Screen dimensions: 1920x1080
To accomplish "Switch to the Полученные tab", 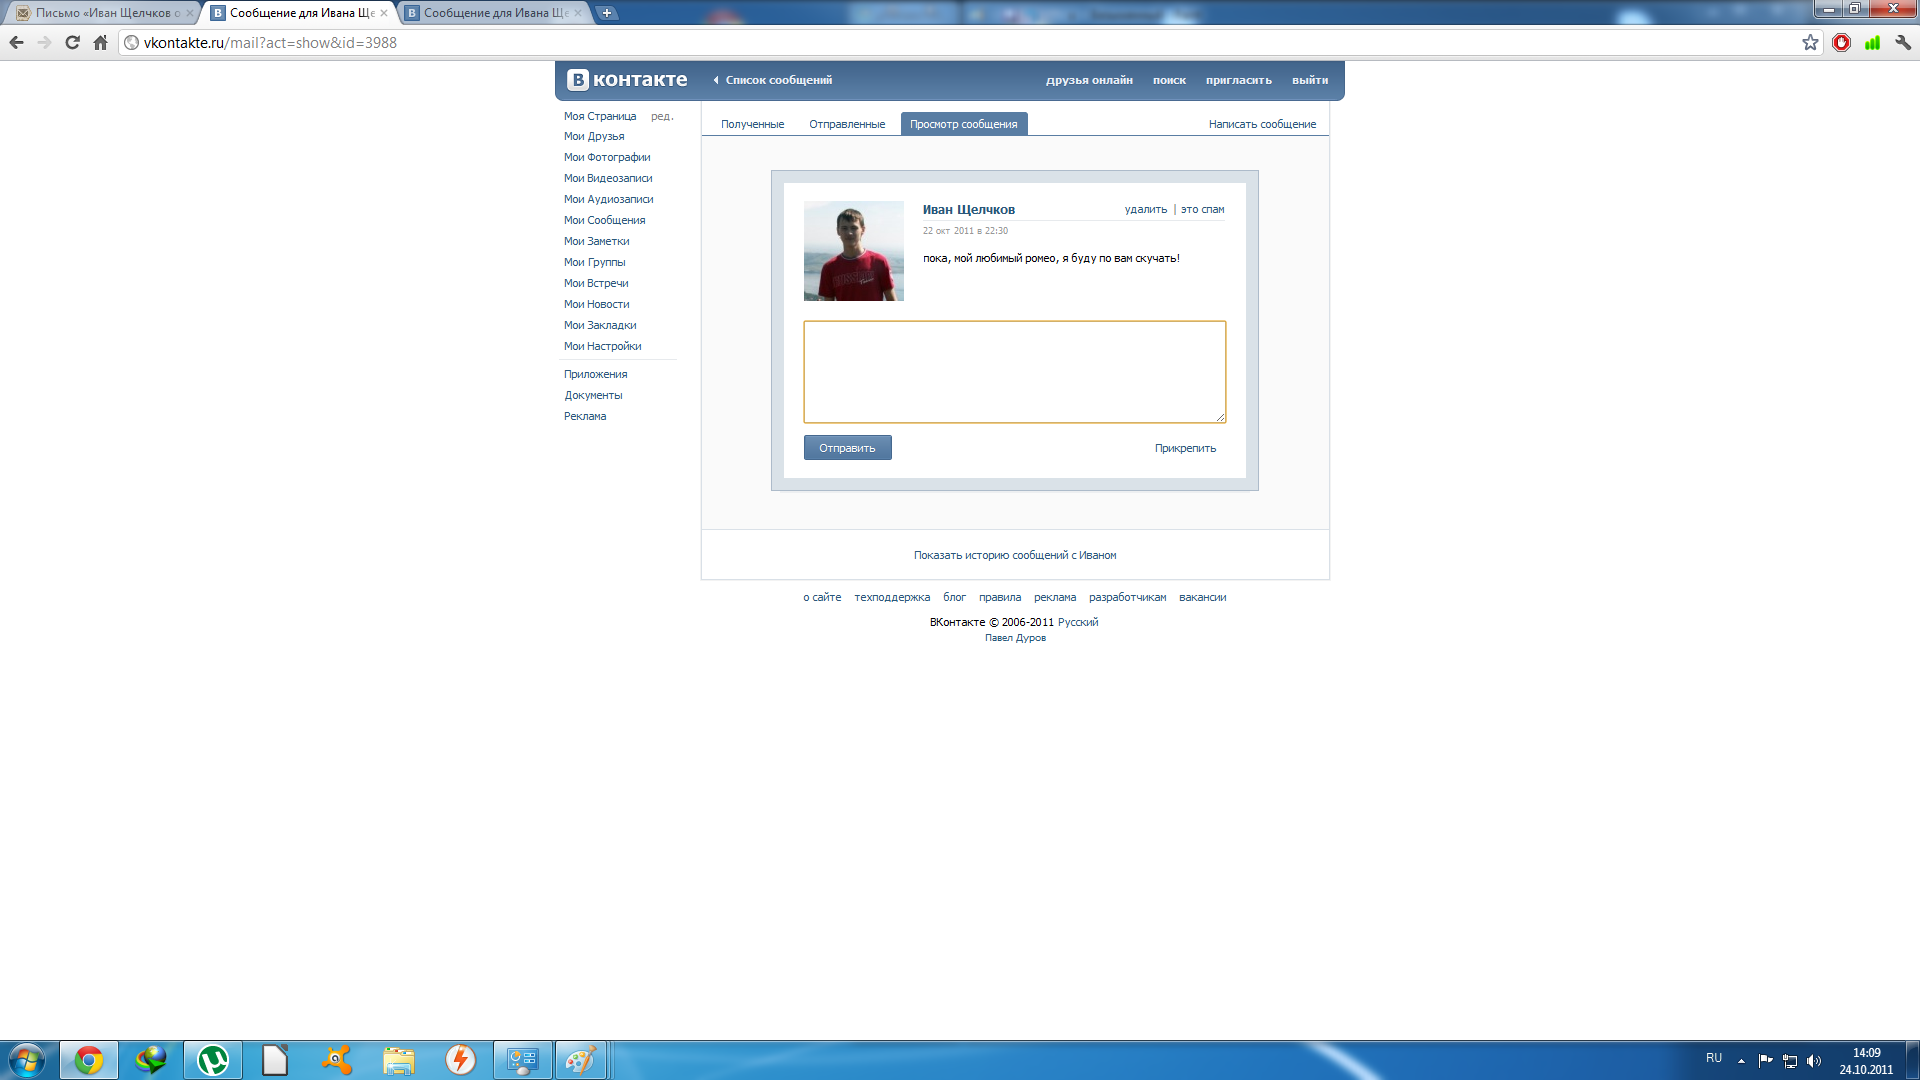I will [x=752, y=124].
